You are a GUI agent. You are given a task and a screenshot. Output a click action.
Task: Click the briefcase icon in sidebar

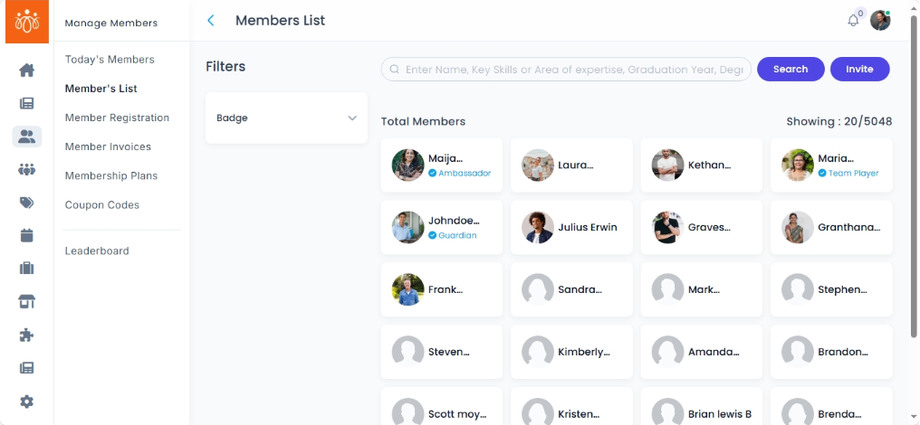point(27,268)
